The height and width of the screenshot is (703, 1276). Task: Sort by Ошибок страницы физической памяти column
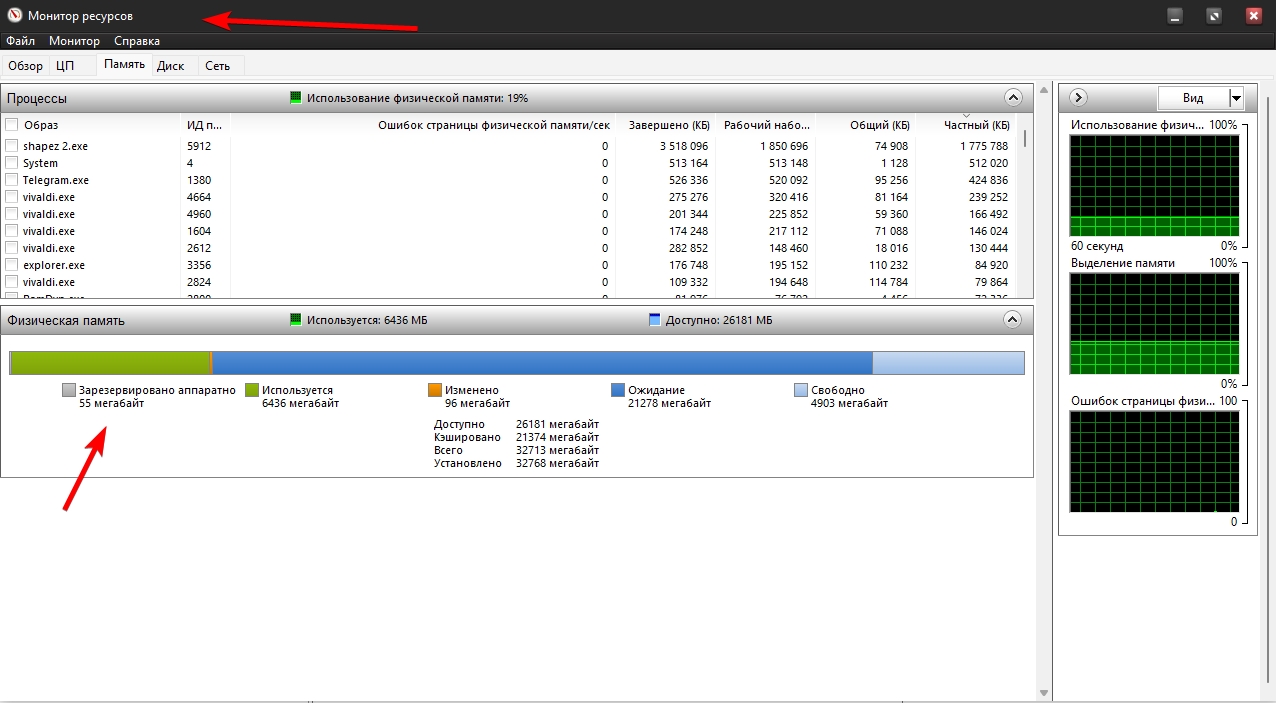click(x=422, y=125)
